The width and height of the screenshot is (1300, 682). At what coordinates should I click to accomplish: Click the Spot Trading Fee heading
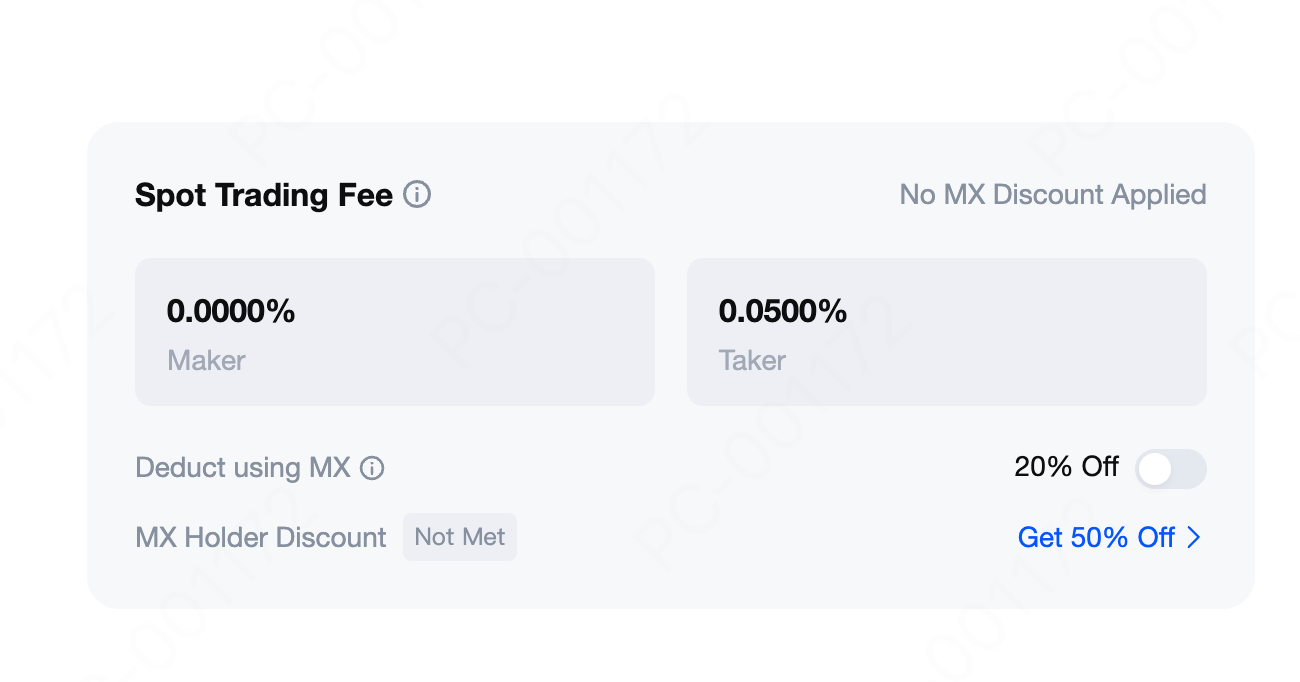(263, 195)
